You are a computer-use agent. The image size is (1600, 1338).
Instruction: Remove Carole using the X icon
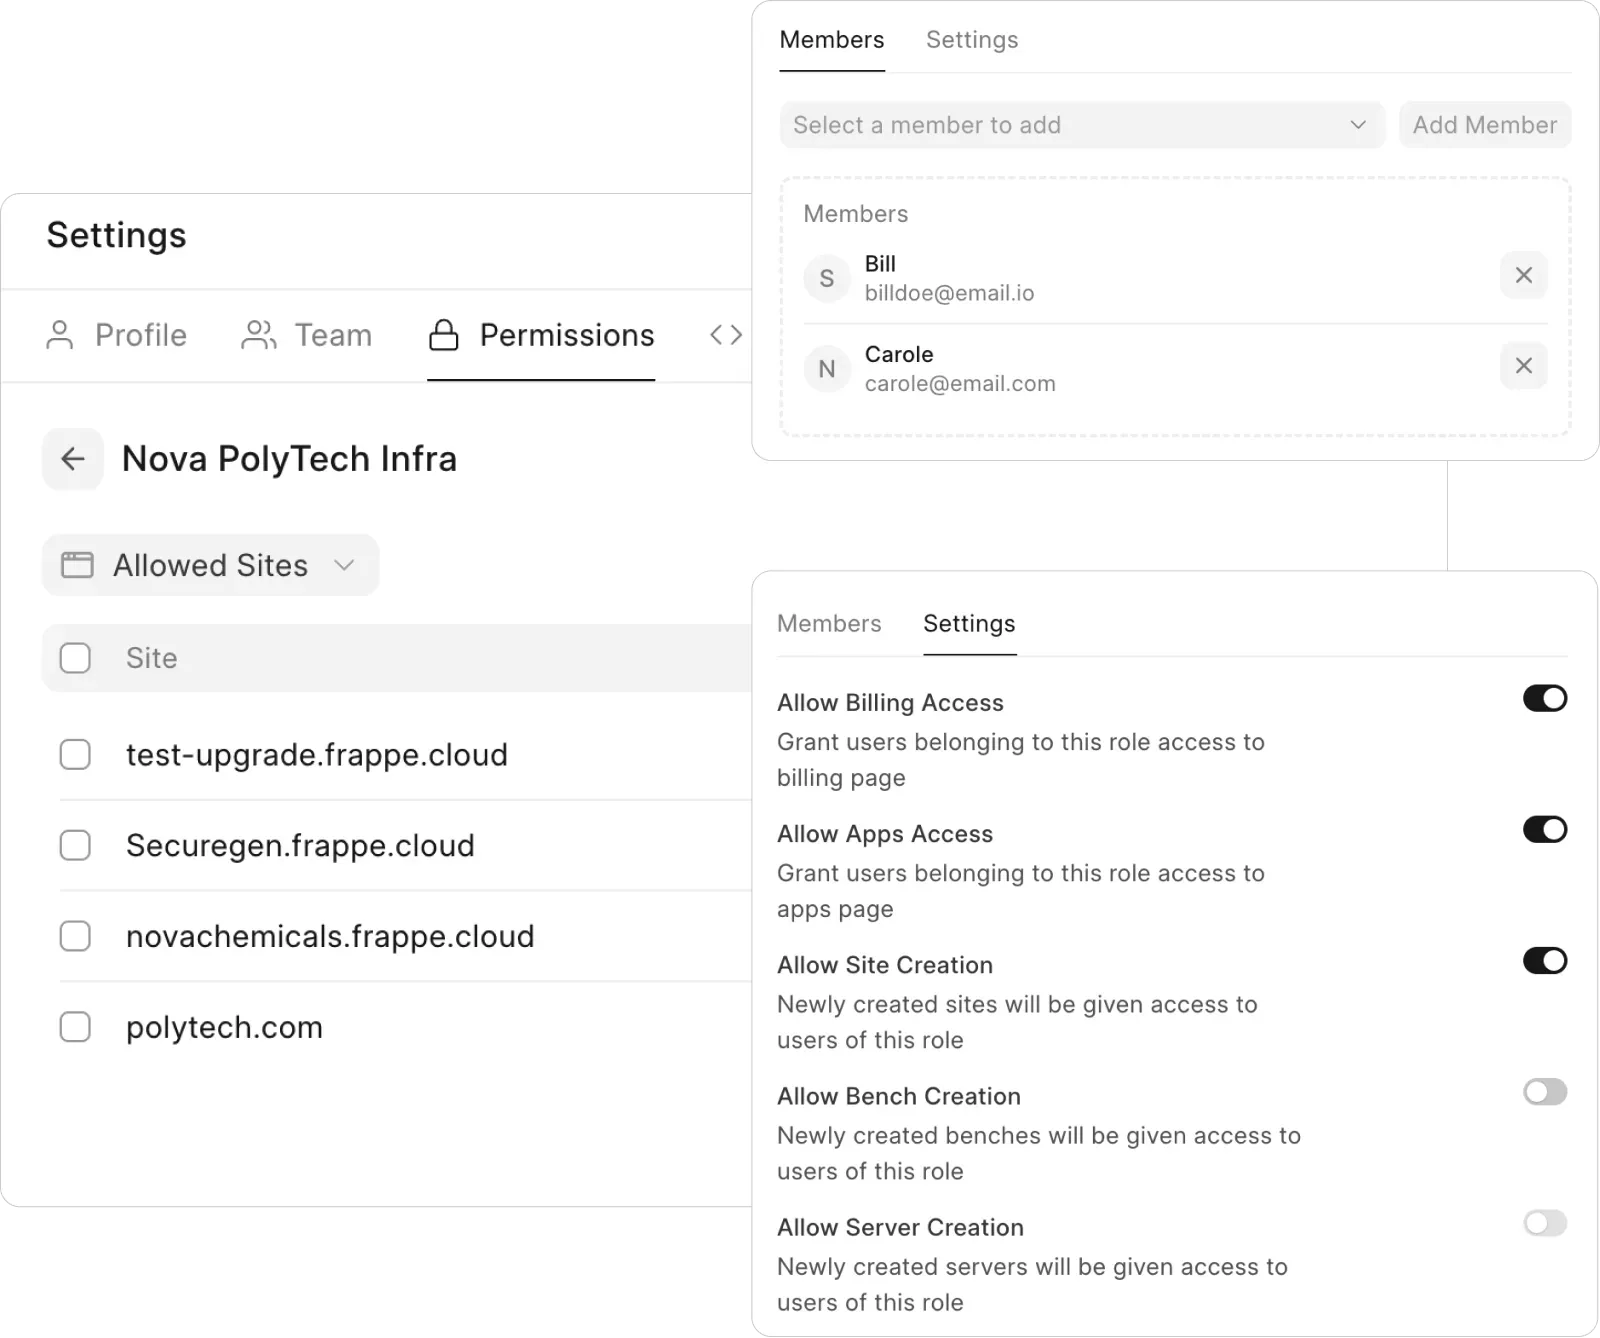coord(1523,366)
